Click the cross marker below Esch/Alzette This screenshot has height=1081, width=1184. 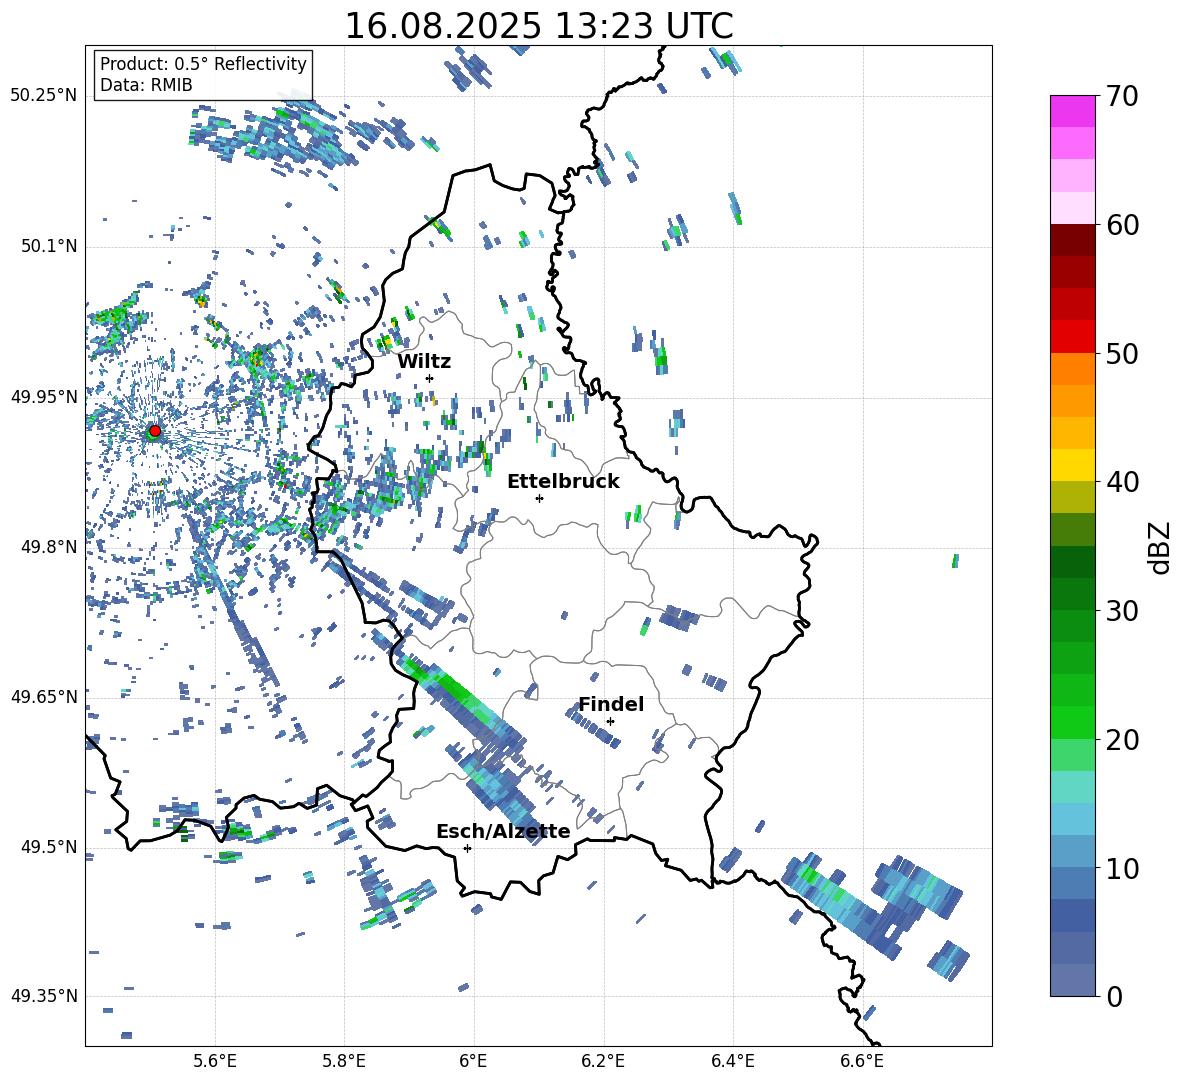click(x=467, y=848)
